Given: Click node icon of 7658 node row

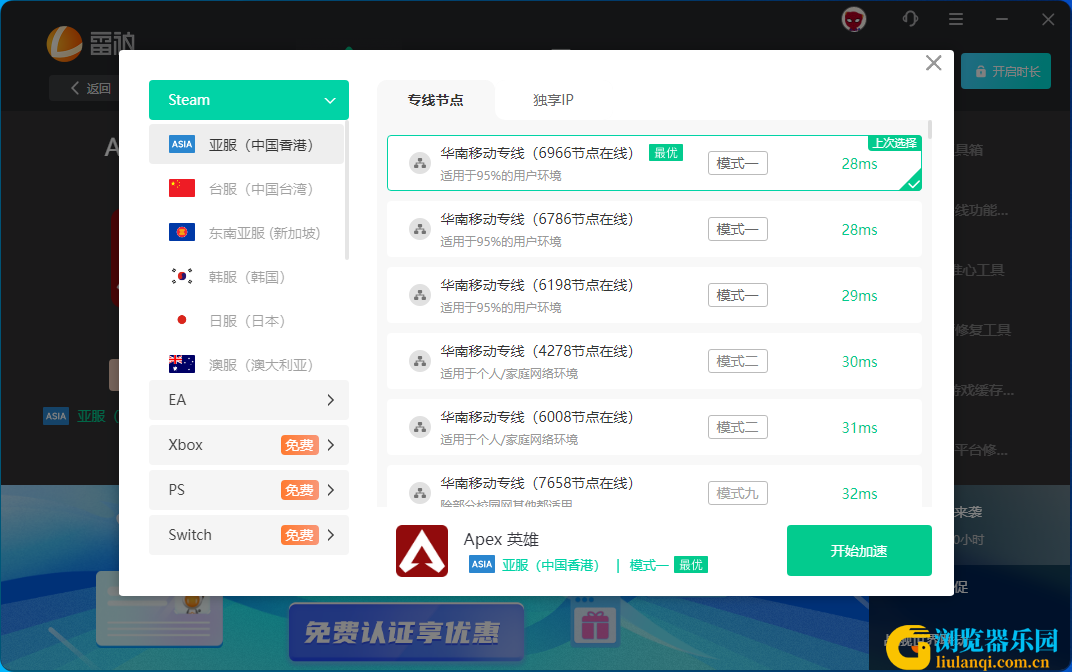Looking at the screenshot, I should pyautogui.click(x=420, y=493).
